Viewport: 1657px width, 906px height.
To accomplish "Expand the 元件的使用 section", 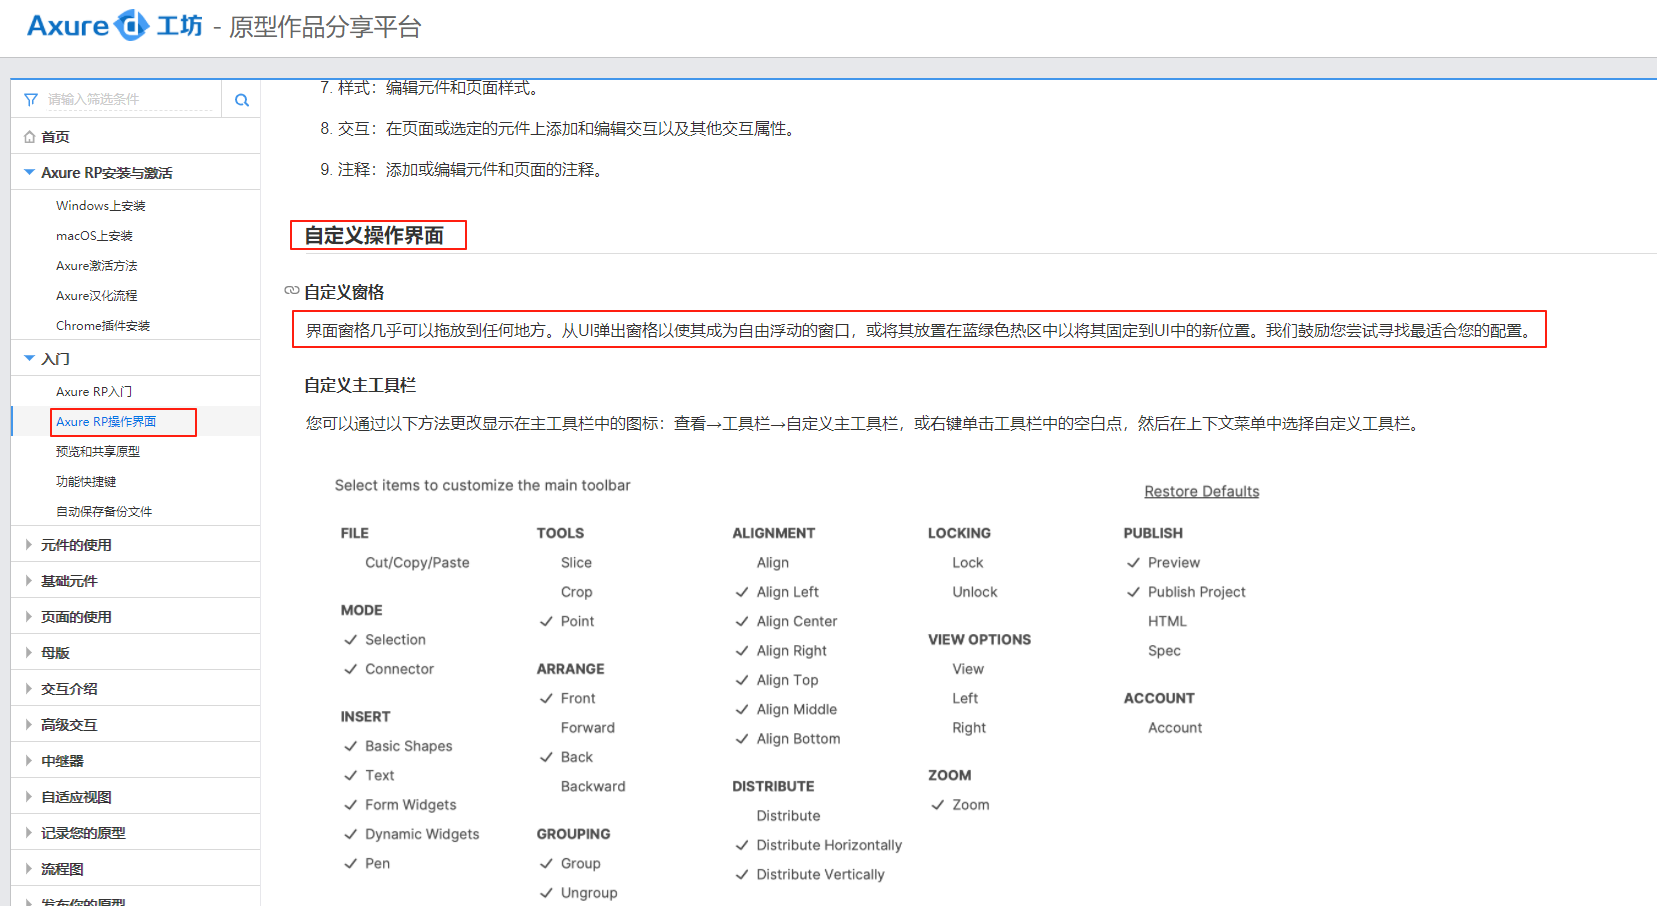I will [29, 545].
